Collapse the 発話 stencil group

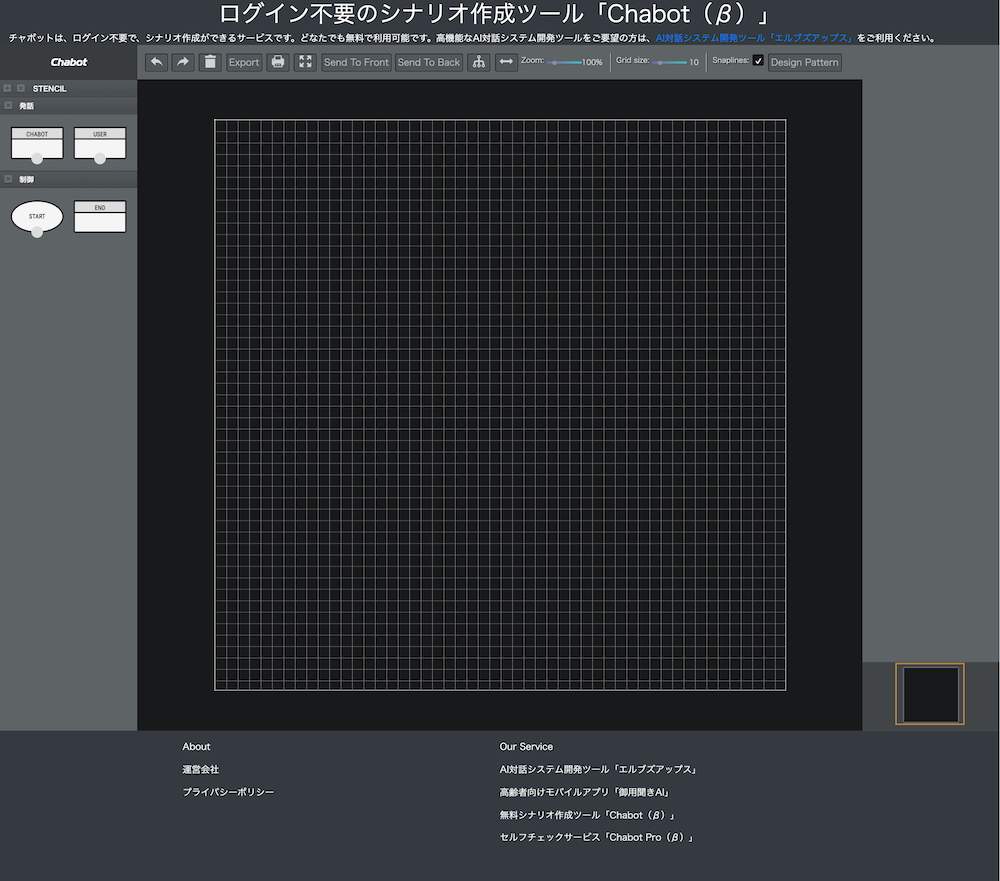(x=8, y=105)
